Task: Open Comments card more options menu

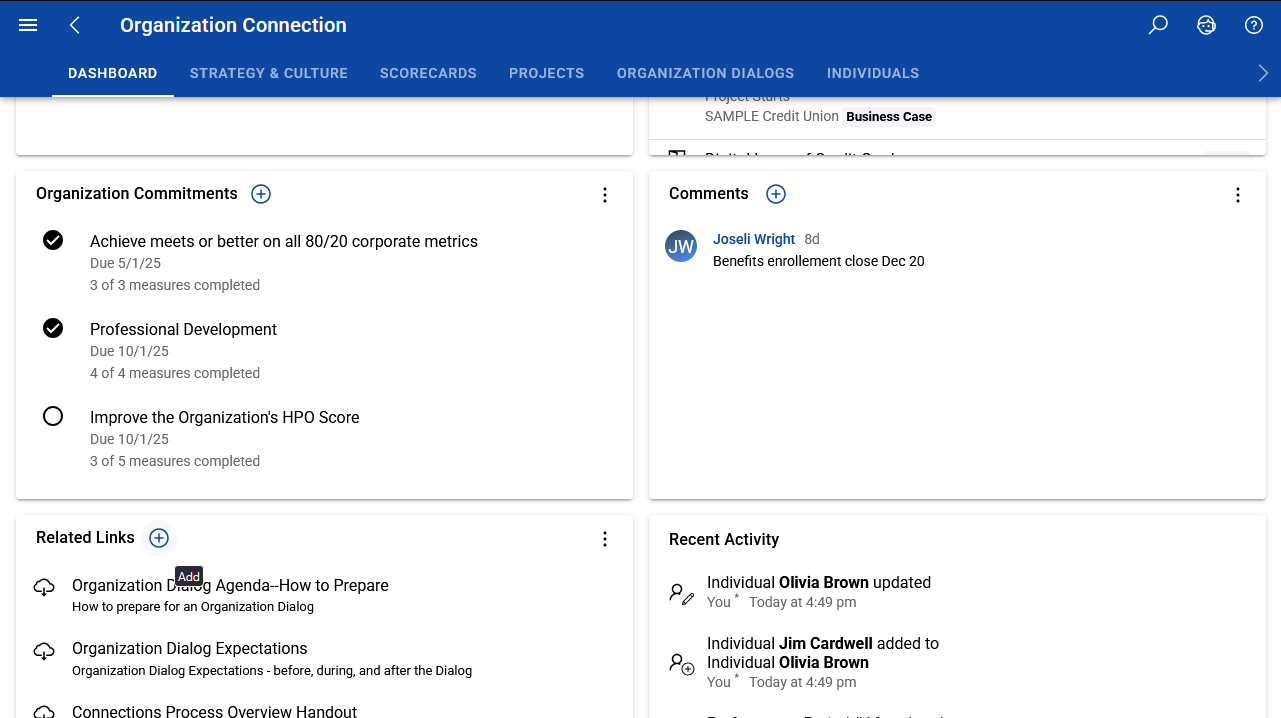Action: [x=1238, y=195]
